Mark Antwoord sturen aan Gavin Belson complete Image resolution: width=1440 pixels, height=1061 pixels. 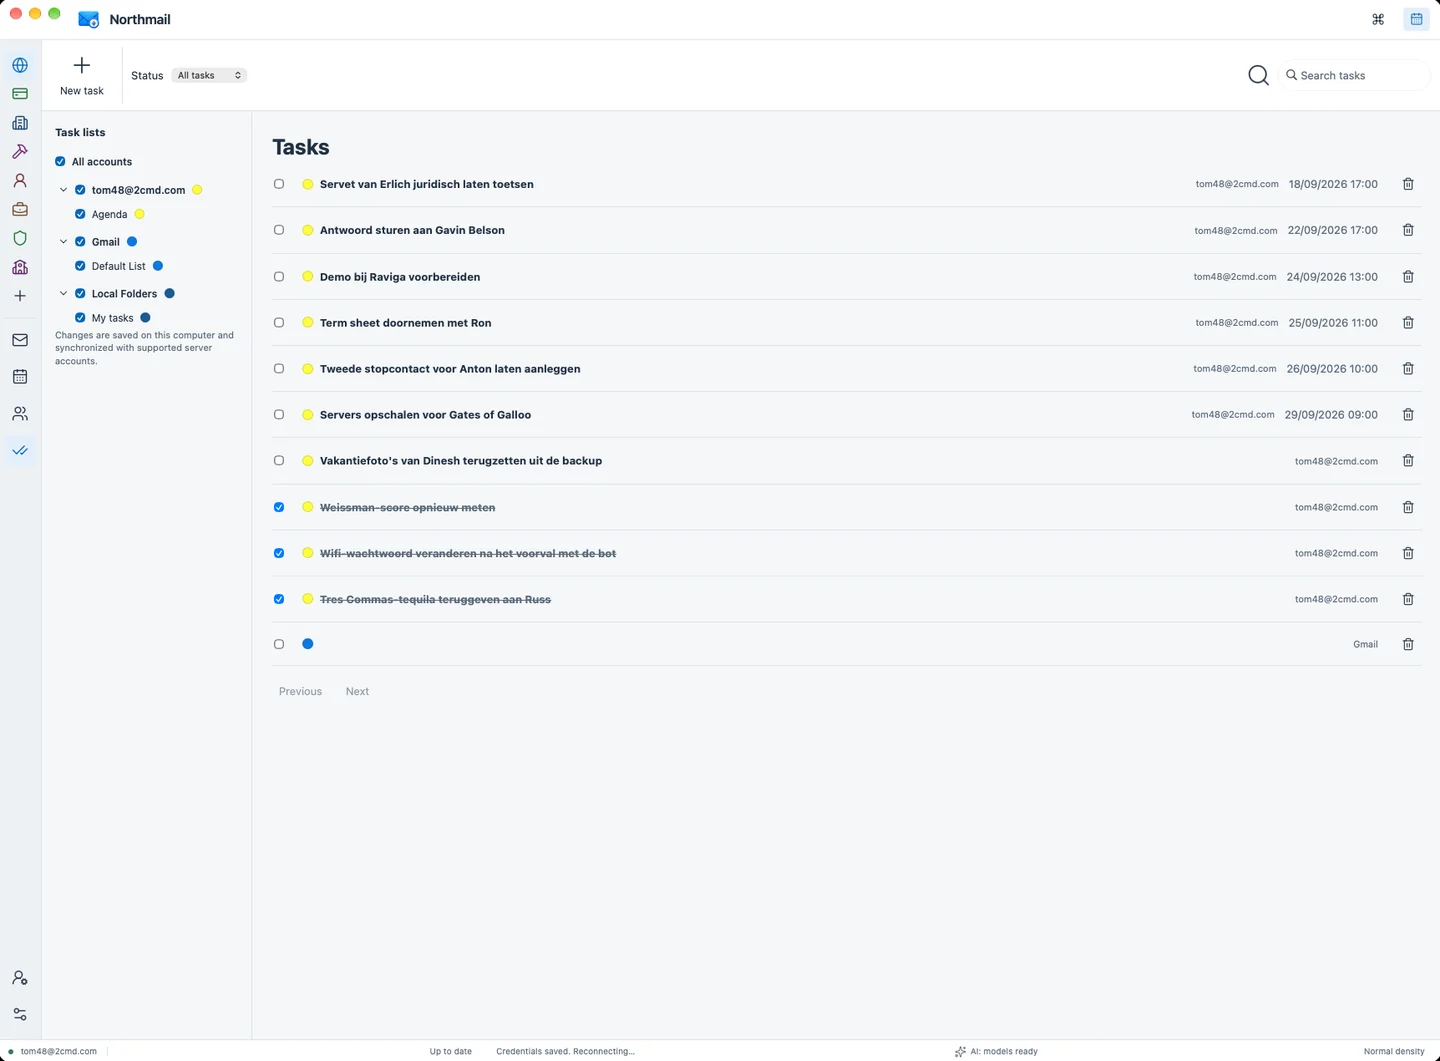click(x=279, y=230)
